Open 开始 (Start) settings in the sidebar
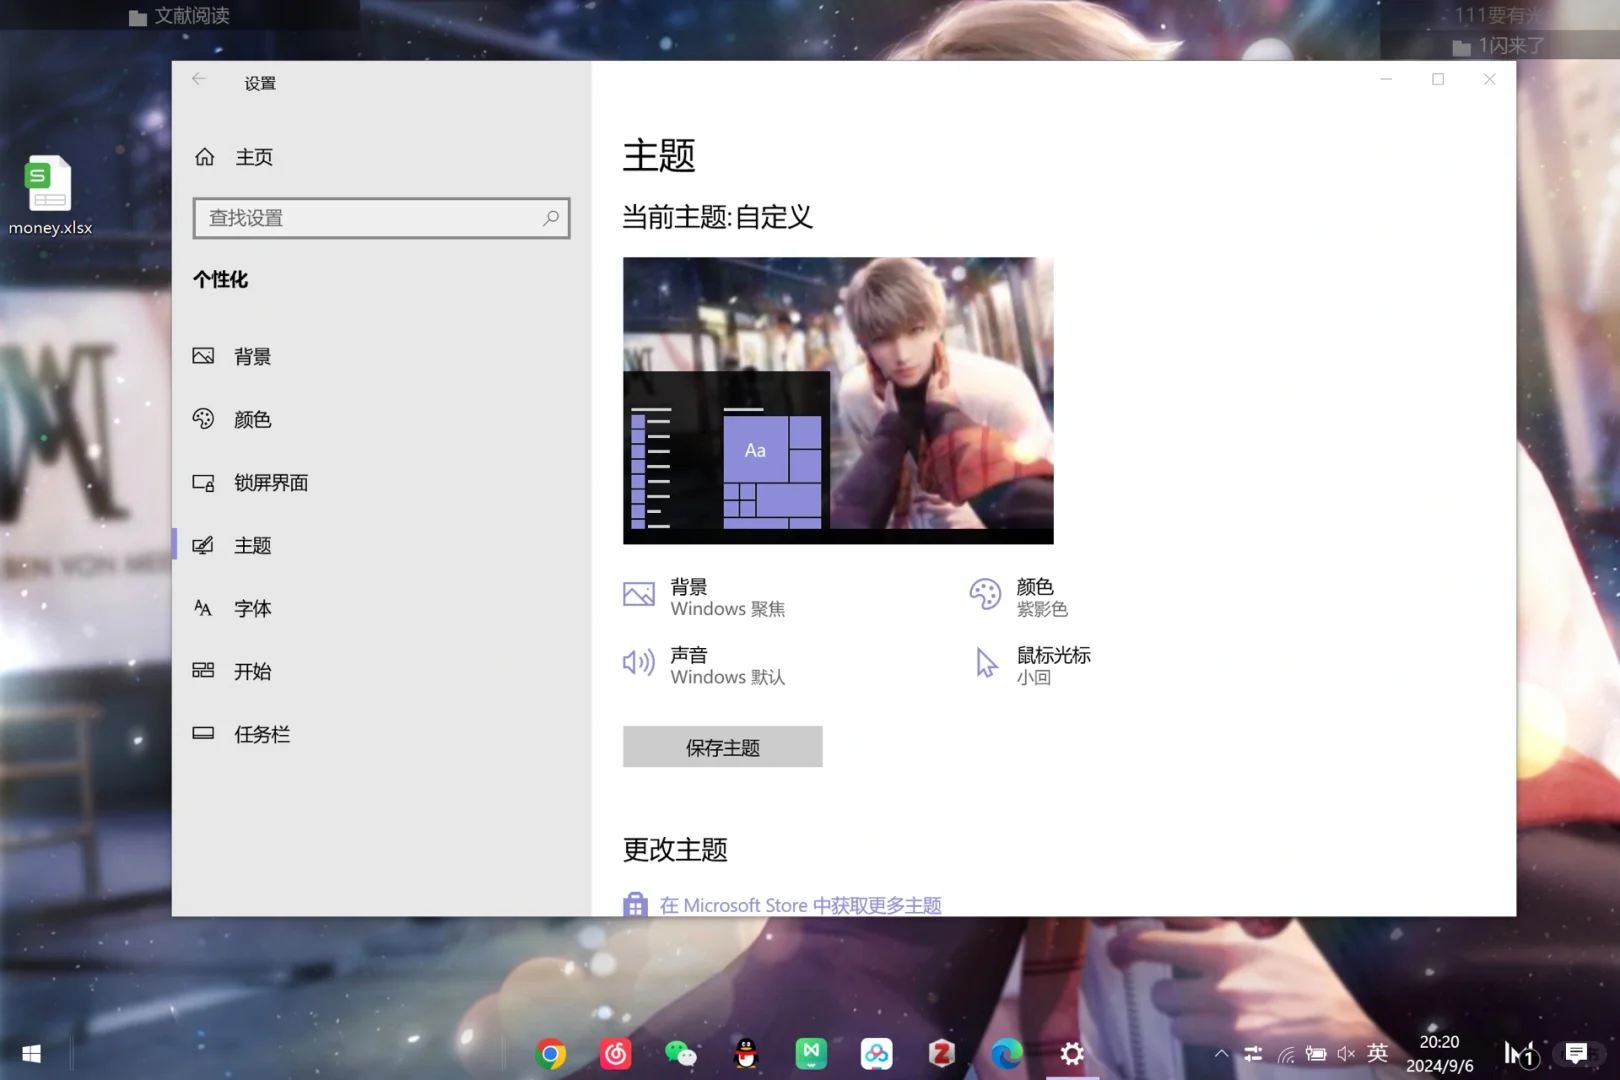Screen dimensions: 1620x1080 [252, 671]
